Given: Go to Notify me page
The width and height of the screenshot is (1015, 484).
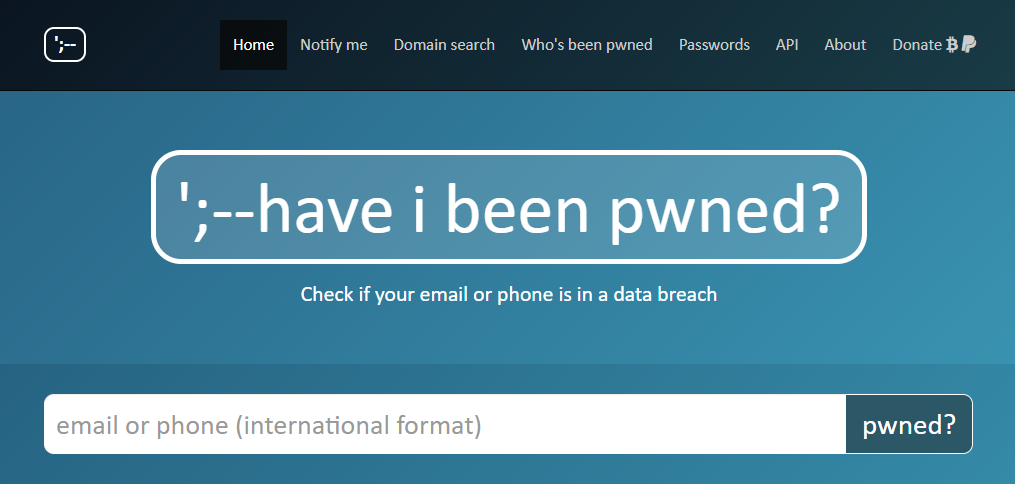Looking at the screenshot, I should [x=334, y=45].
